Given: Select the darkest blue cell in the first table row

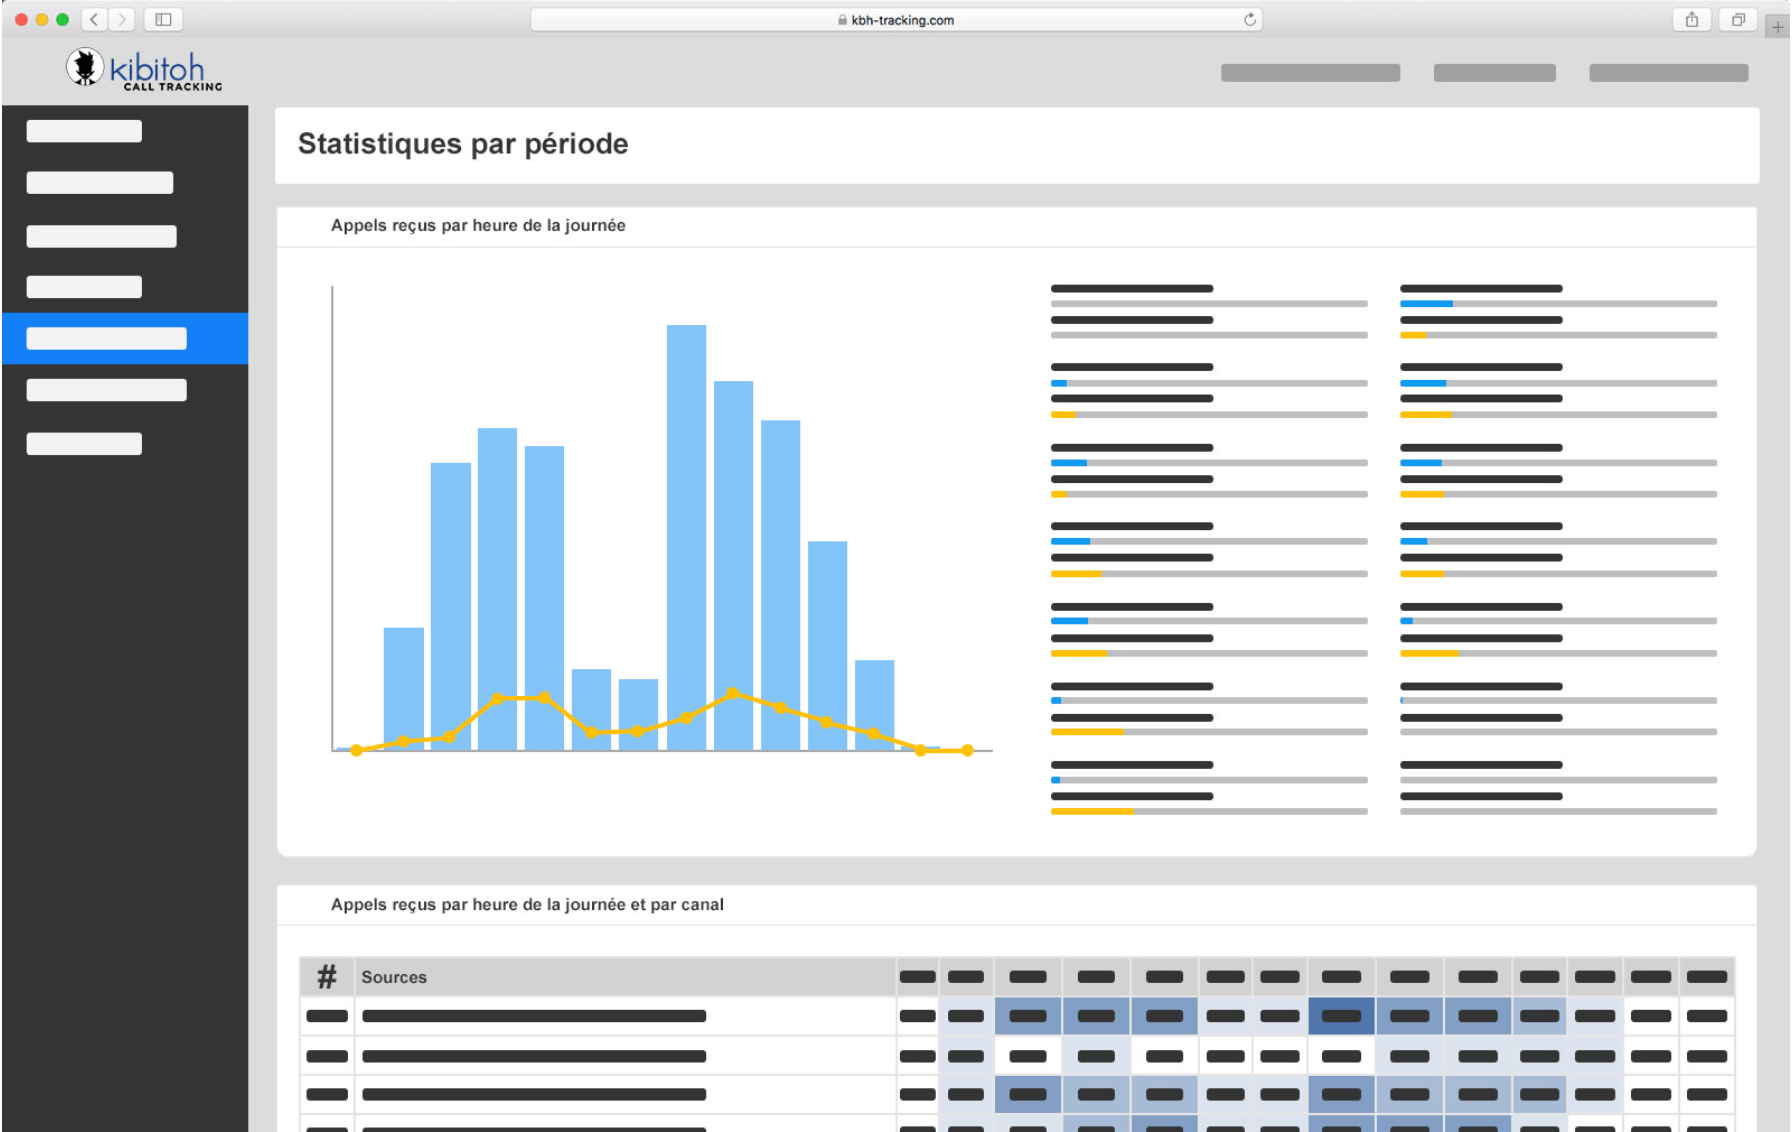Looking at the screenshot, I should click(1341, 1016).
